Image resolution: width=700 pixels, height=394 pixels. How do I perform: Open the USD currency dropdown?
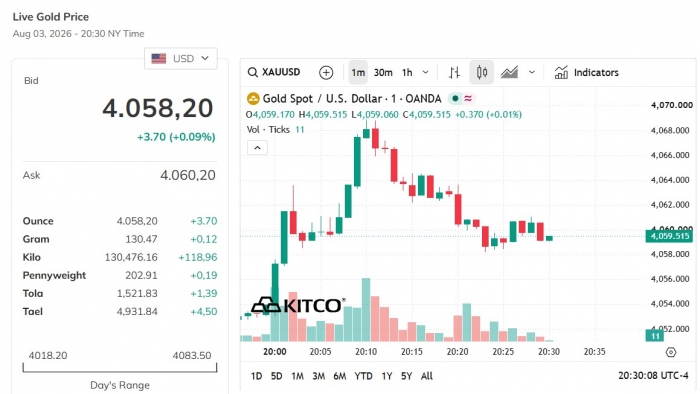coord(181,58)
